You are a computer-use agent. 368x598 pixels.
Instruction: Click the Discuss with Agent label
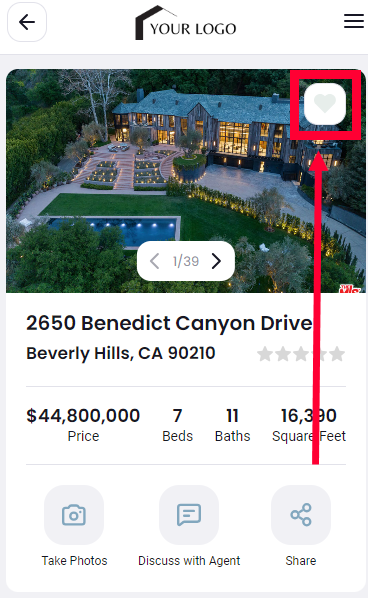[x=189, y=561]
